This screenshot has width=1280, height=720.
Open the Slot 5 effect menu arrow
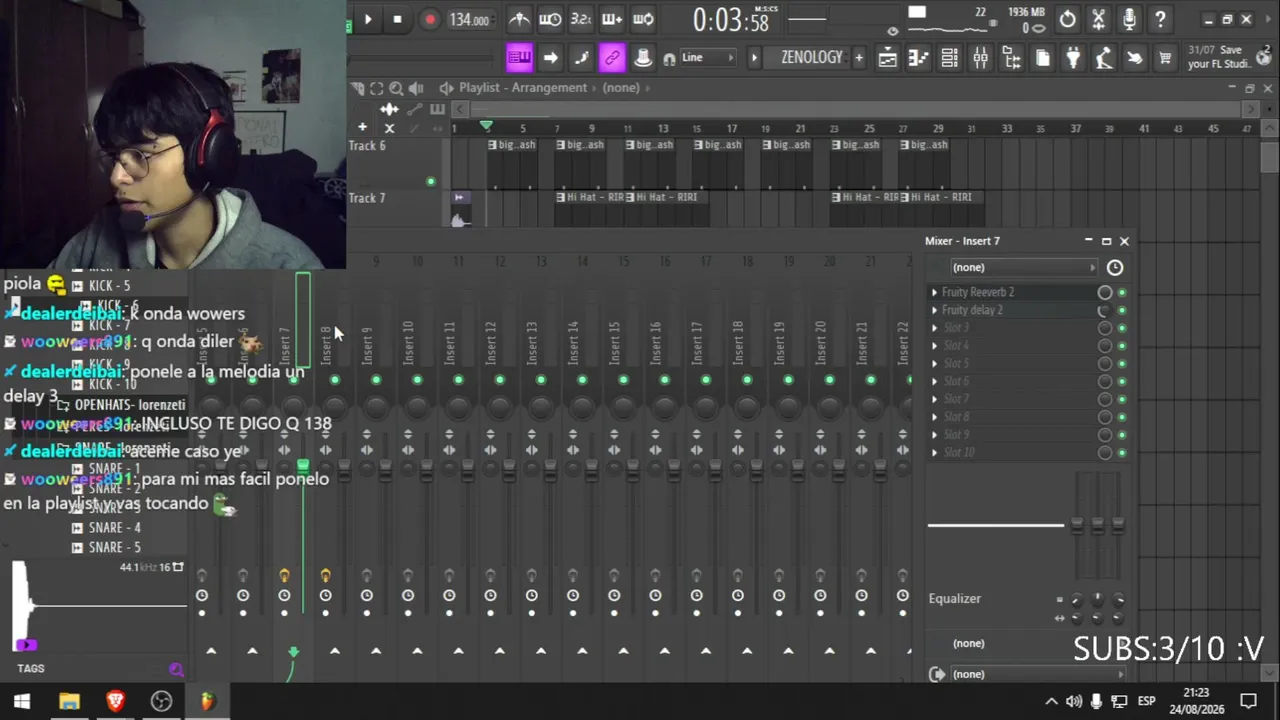coord(935,363)
